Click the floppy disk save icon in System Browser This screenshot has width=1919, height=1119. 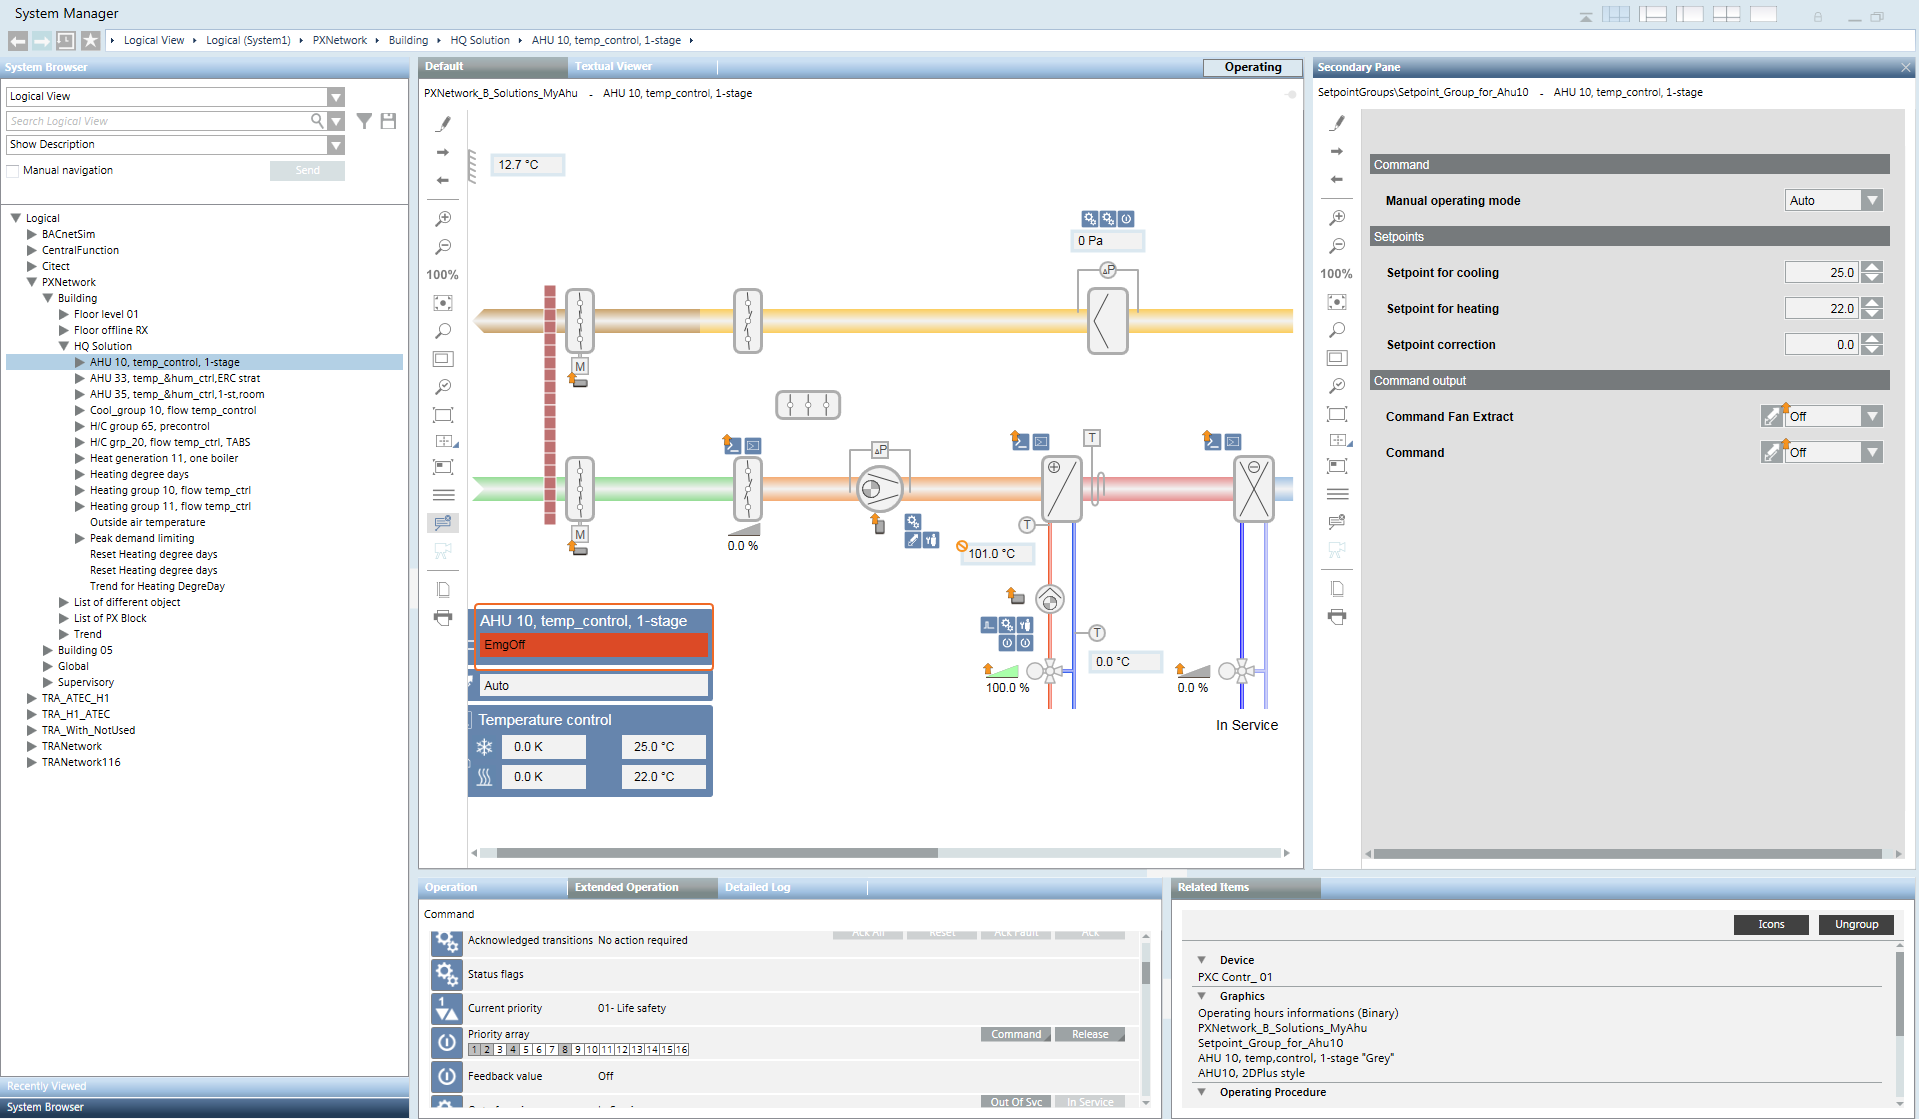click(x=389, y=121)
